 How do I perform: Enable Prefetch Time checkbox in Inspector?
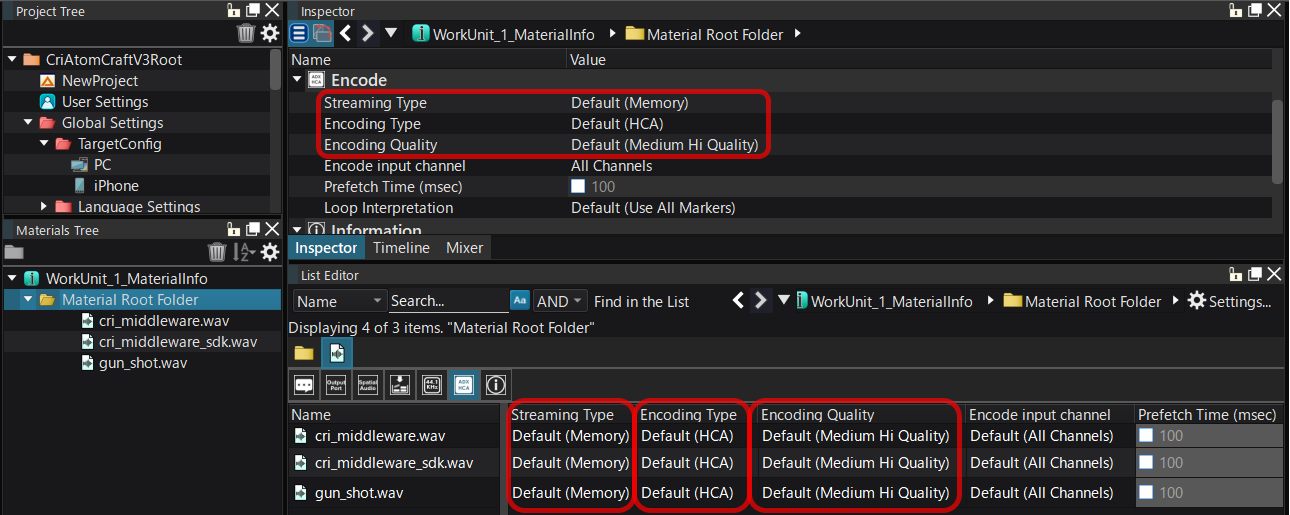(x=578, y=186)
